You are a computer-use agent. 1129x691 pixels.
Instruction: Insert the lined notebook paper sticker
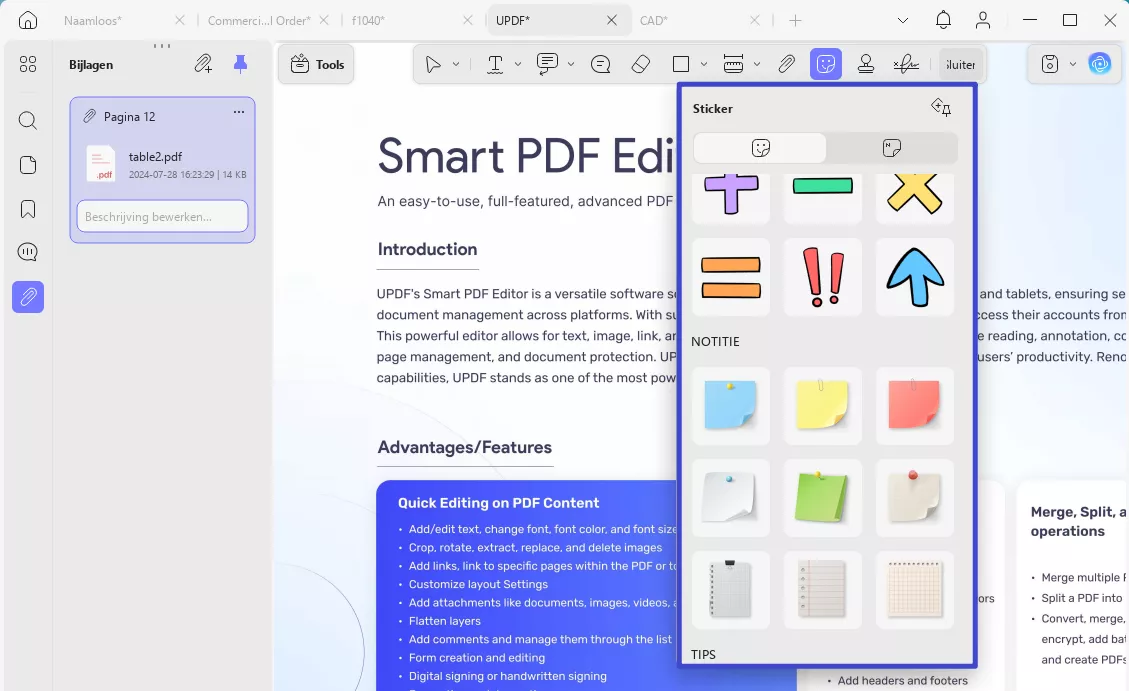[x=823, y=590]
